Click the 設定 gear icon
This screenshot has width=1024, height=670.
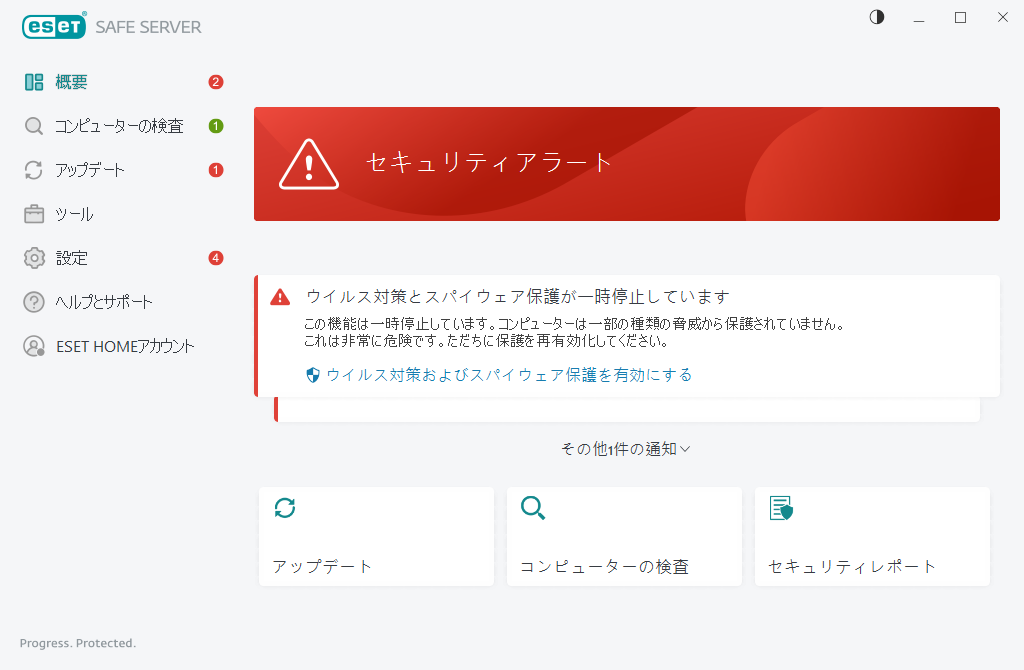[33, 257]
